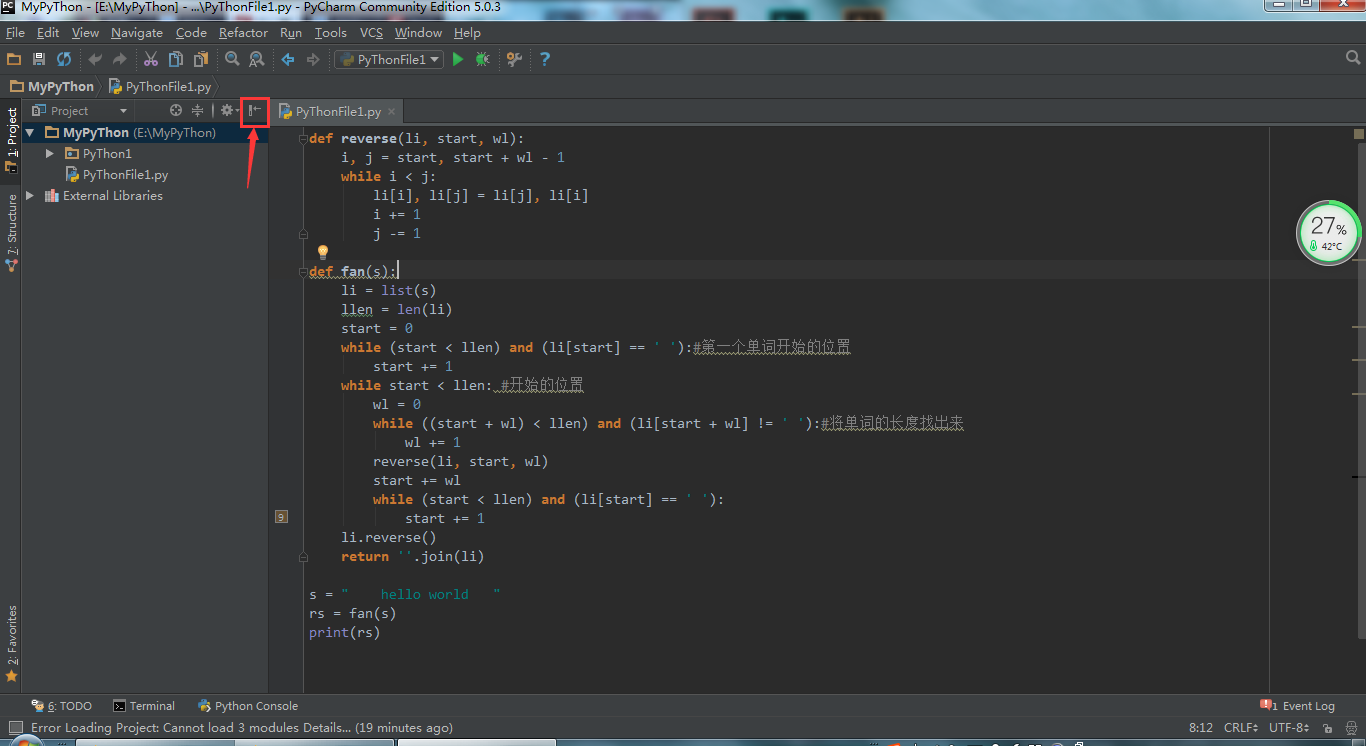Open Settings with the wrench icon
The height and width of the screenshot is (746, 1366).
pyautogui.click(x=514, y=59)
